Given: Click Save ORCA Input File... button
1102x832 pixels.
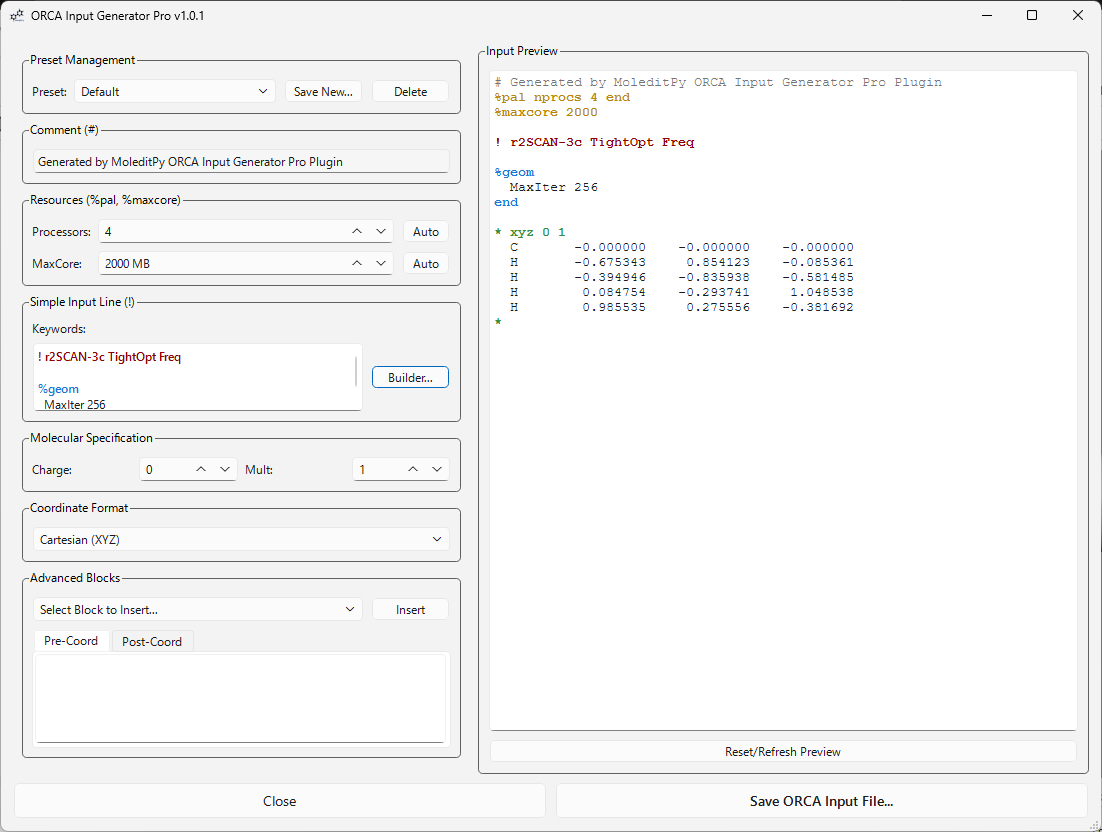Looking at the screenshot, I should click(x=822, y=801).
